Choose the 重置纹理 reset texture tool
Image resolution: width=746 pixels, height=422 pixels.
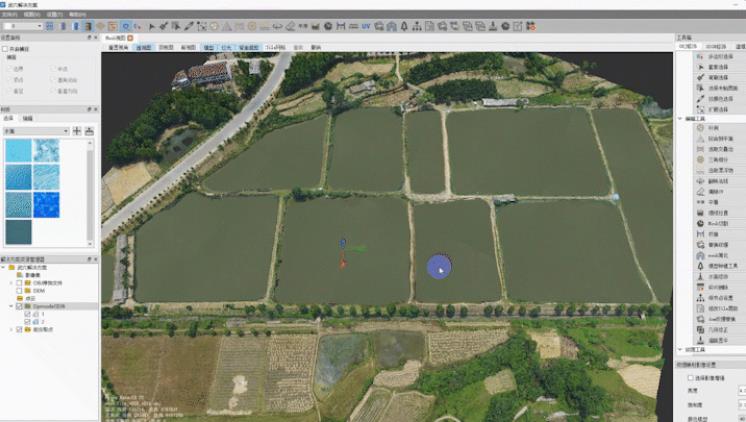[x=713, y=245]
